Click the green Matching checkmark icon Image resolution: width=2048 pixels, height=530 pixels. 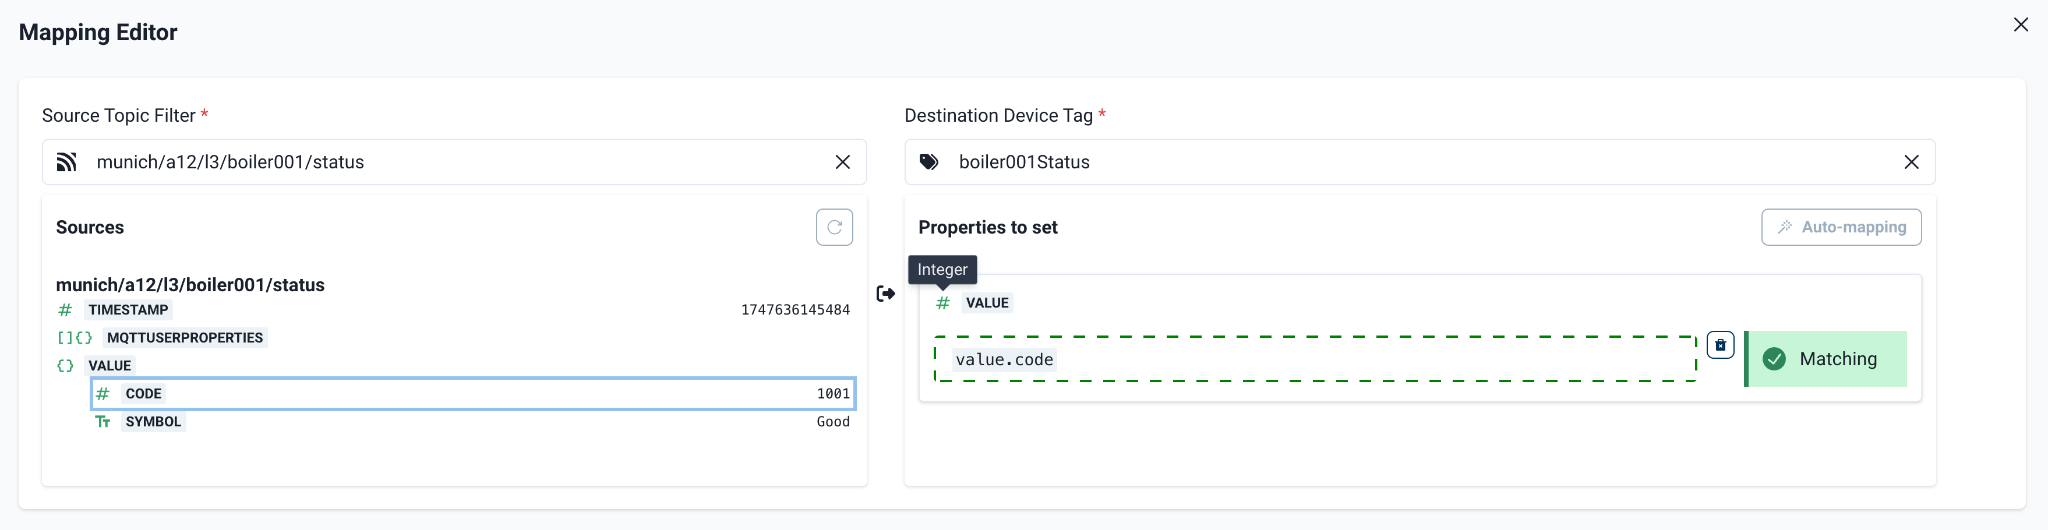[1774, 359]
